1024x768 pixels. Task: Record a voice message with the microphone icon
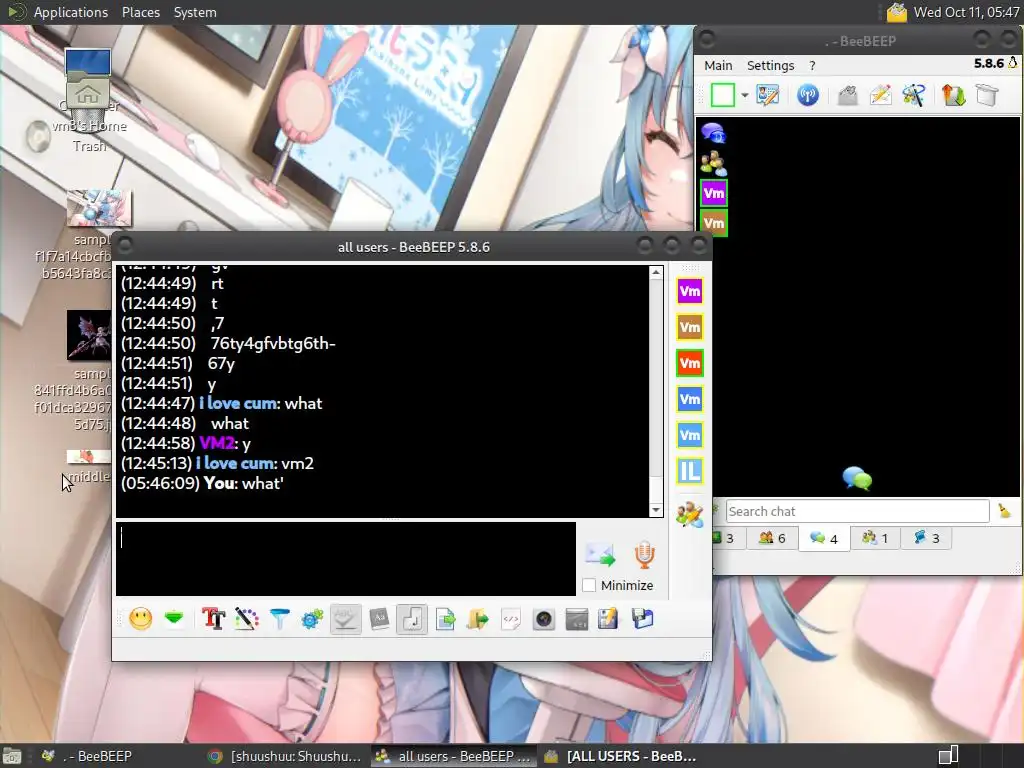pos(645,555)
